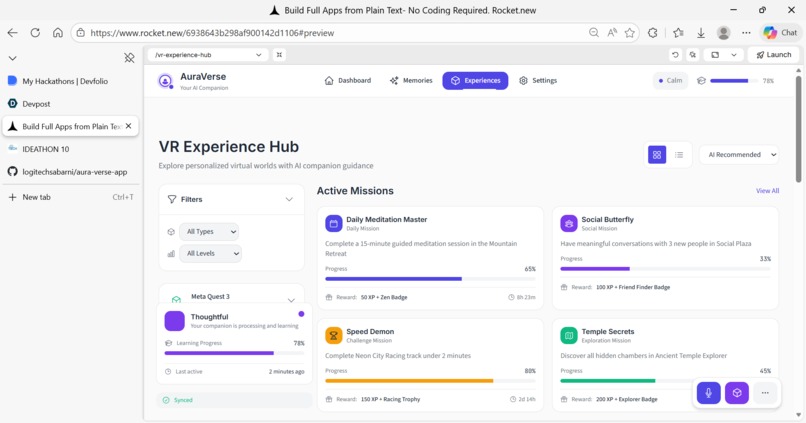Open the Dashboard nav tab
This screenshot has height=423, width=806.
(347, 81)
